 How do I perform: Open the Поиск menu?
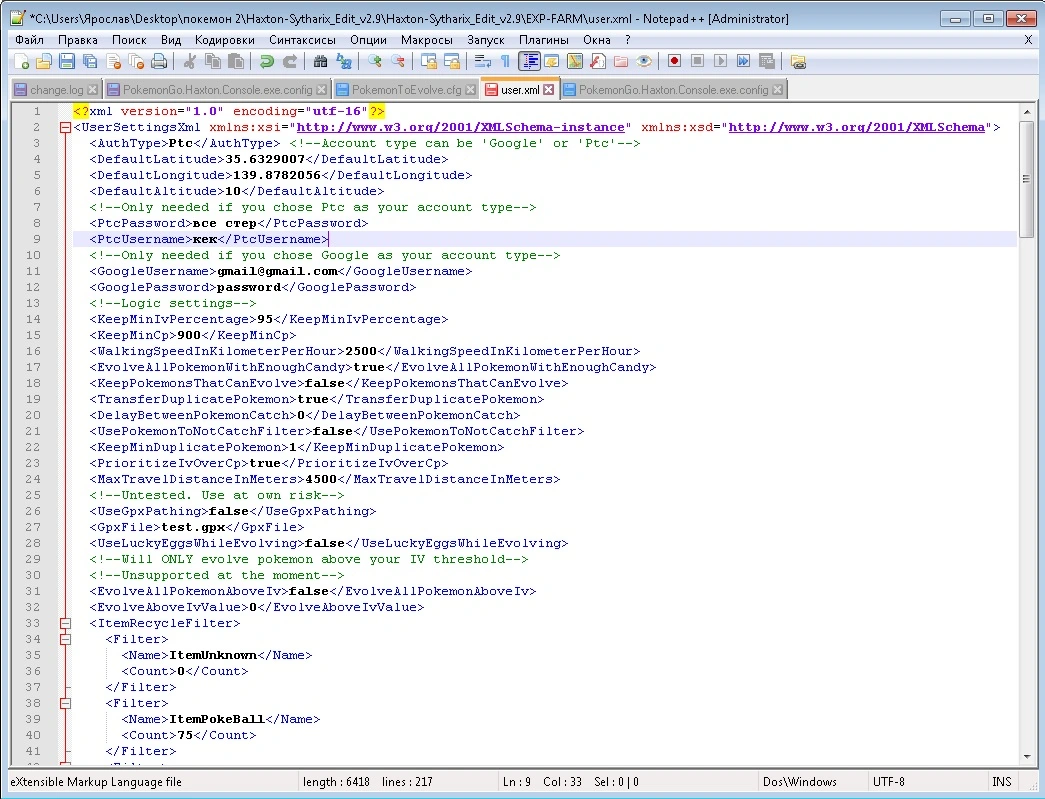129,40
